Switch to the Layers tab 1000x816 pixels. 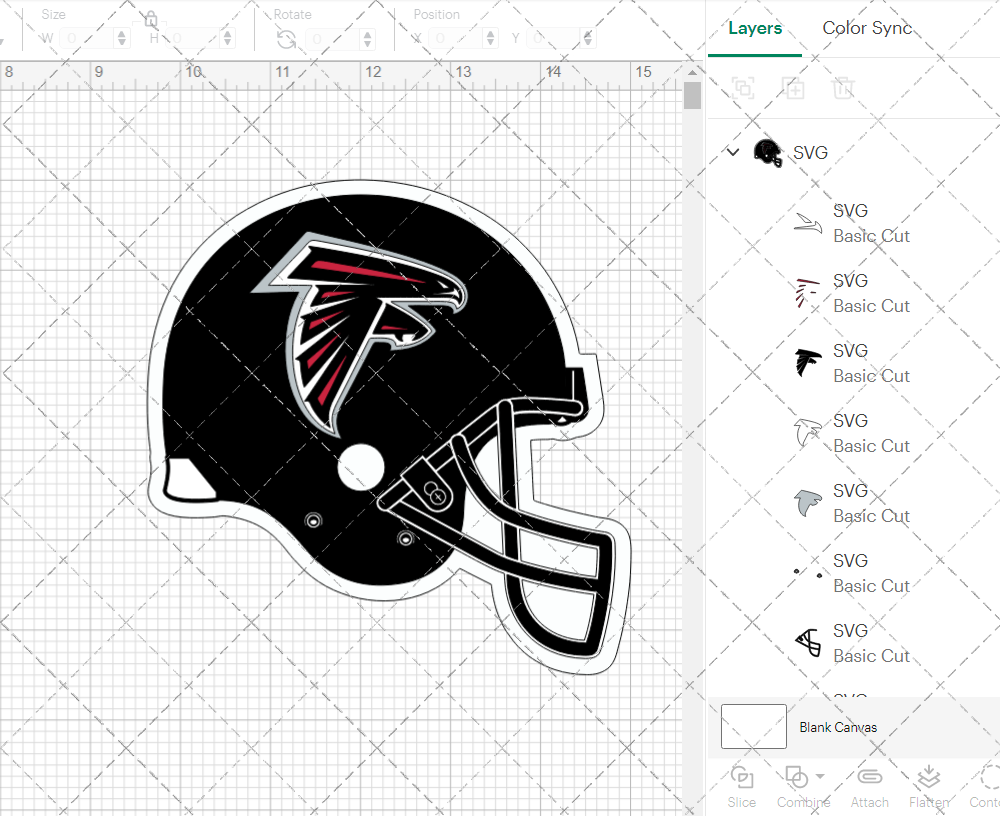pyautogui.click(x=755, y=28)
